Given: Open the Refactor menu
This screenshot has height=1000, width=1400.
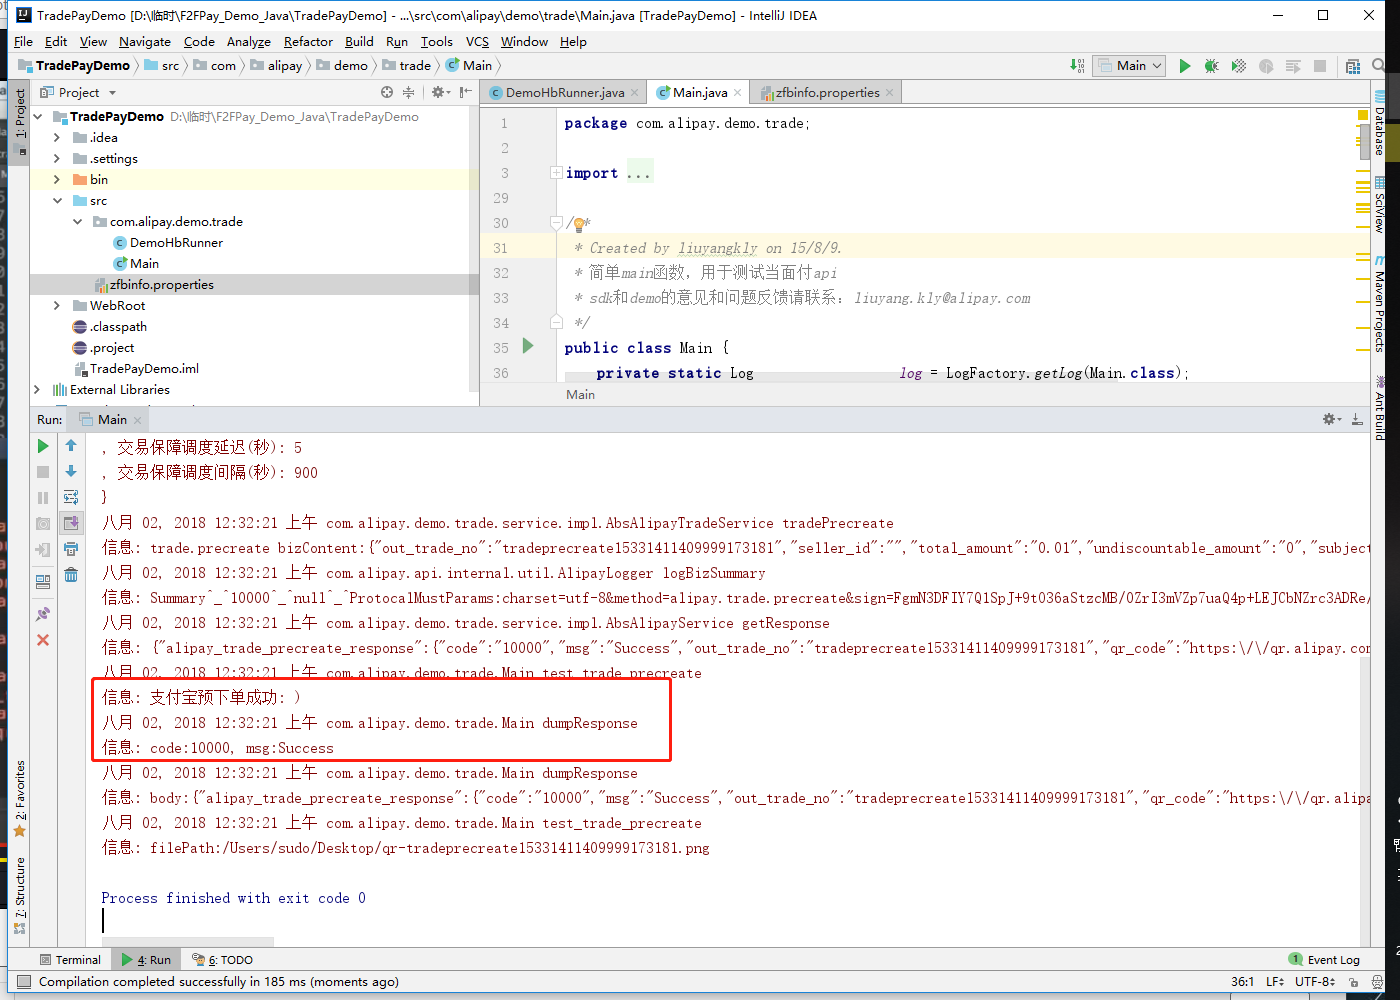Looking at the screenshot, I should click(308, 42).
